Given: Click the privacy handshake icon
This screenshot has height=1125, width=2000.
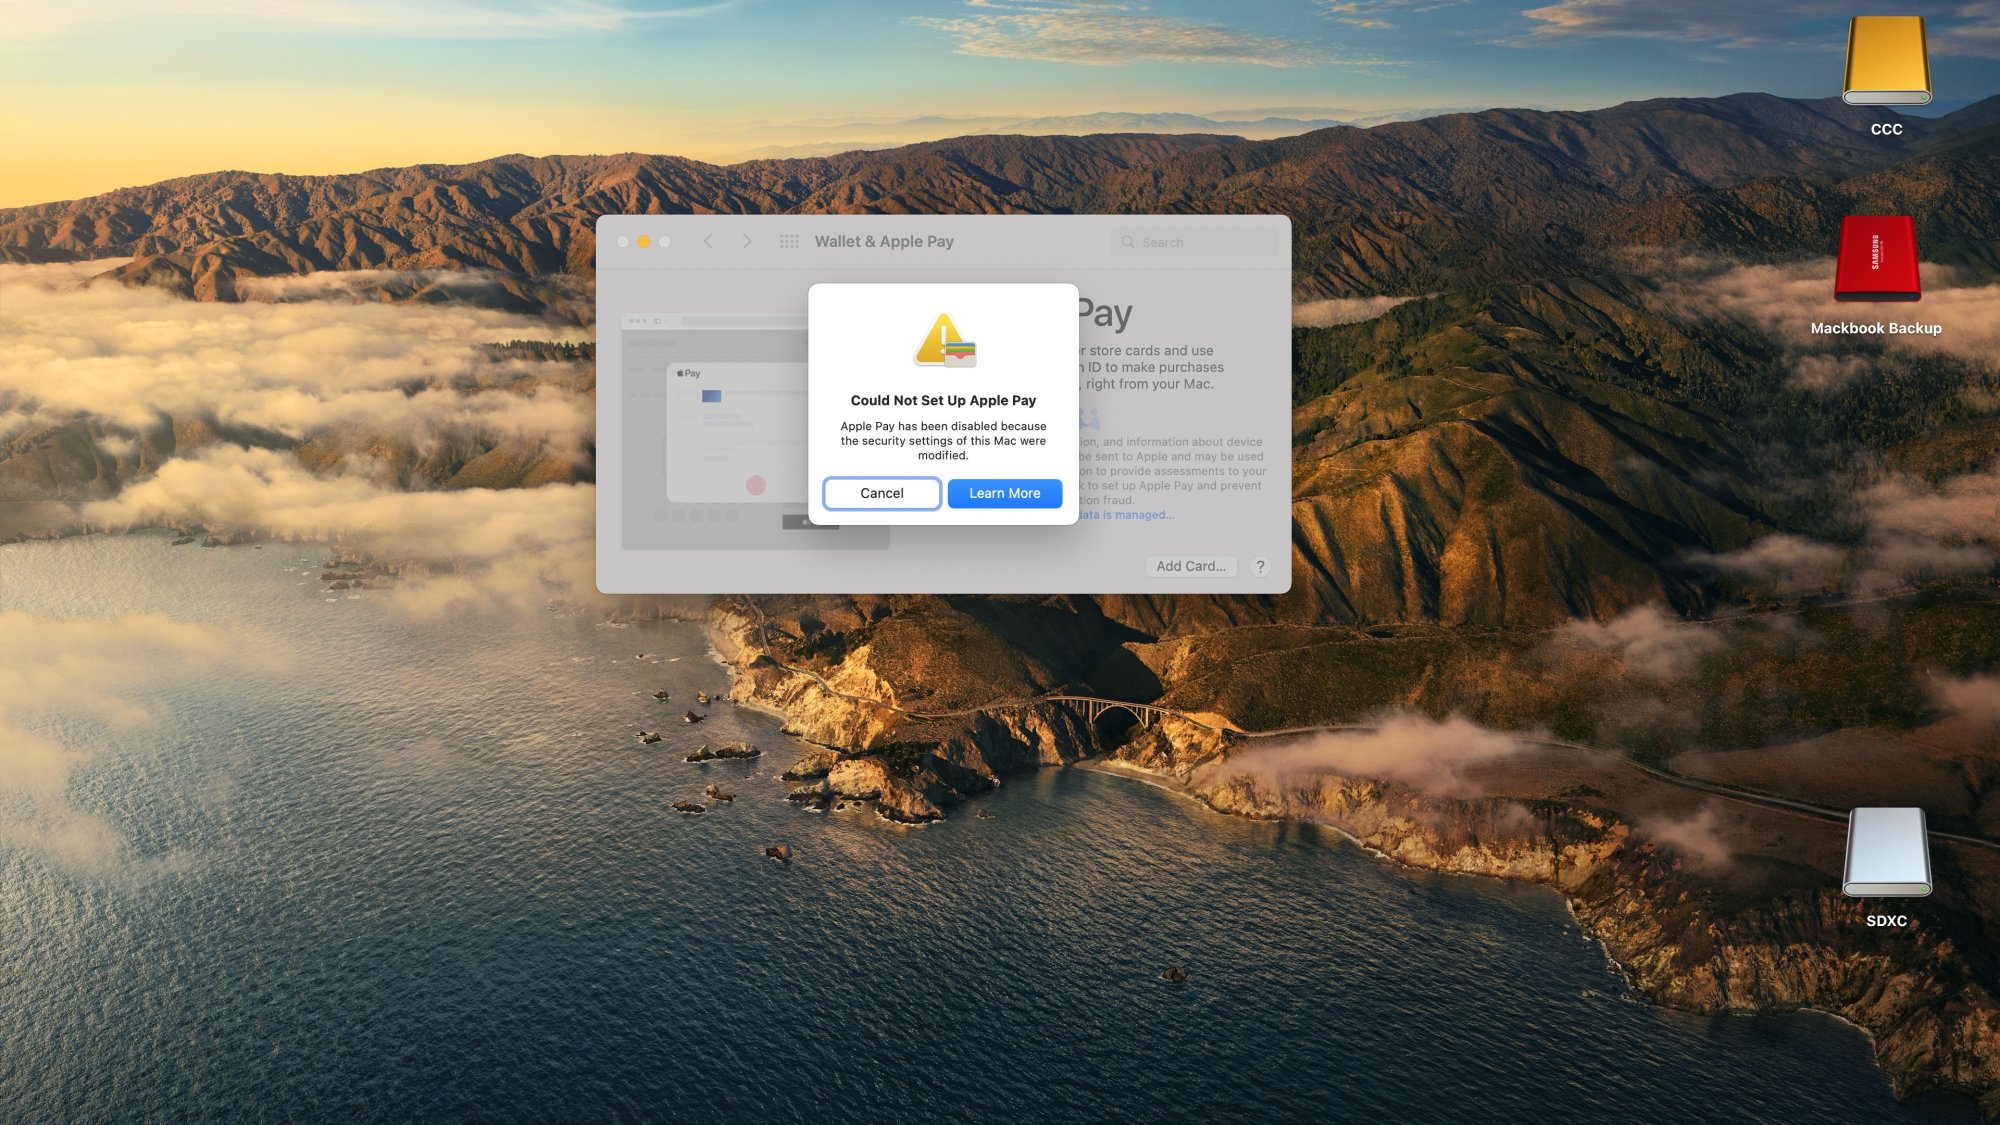Looking at the screenshot, I should [x=1090, y=417].
